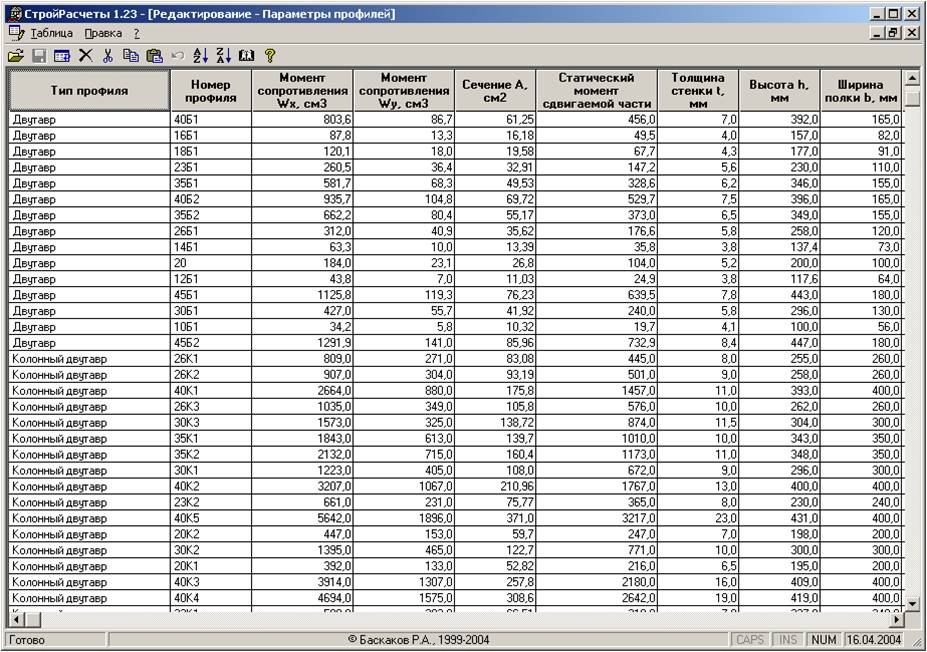Open the Правка menu
Screen dimensions: 927x652
point(103,34)
